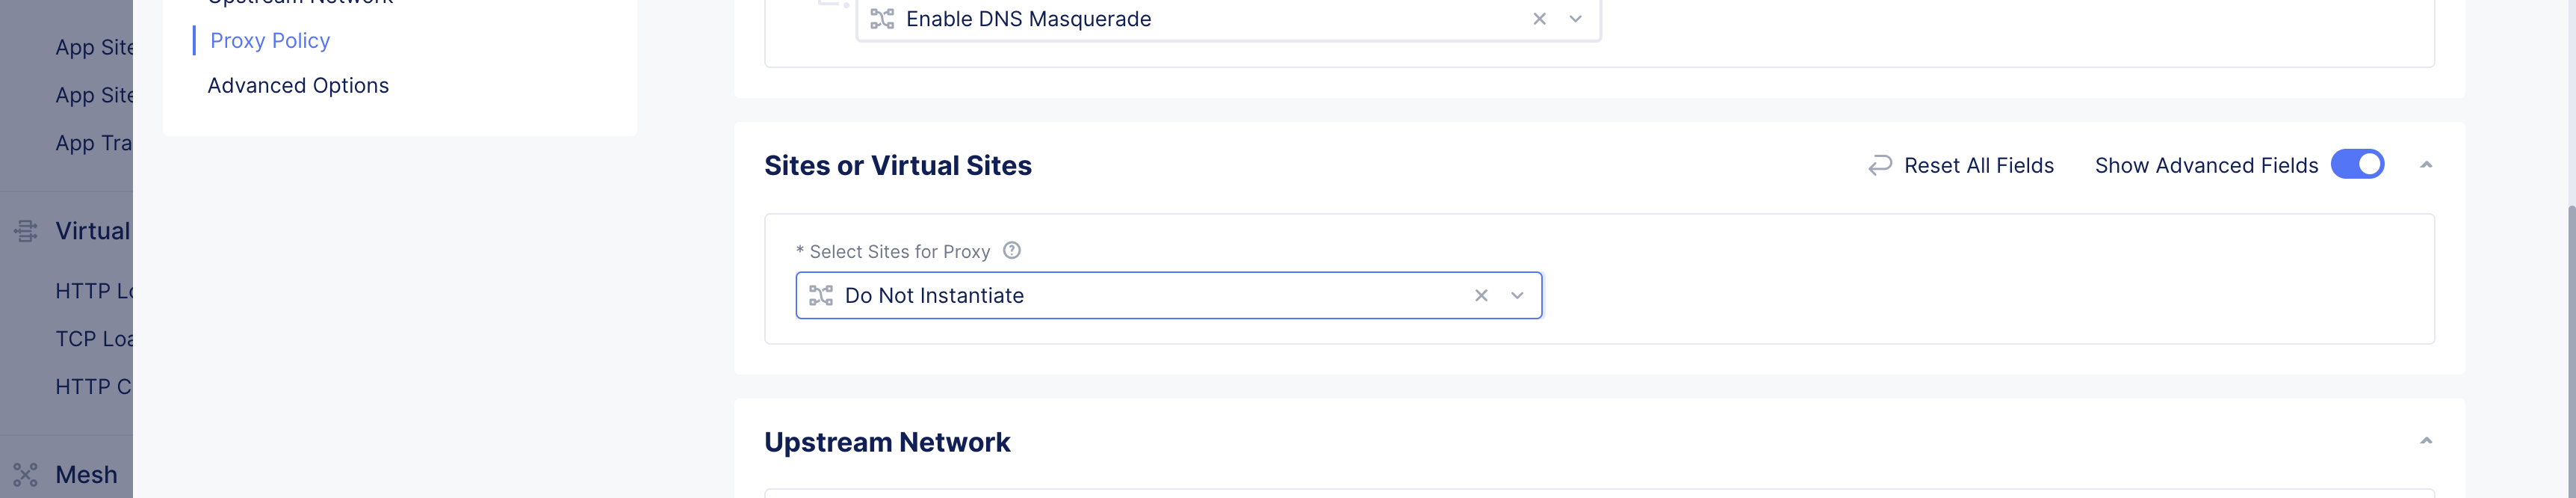Click the Enable DNS Masquerade option icon
This screenshot has width=2576, height=498.
[882, 19]
